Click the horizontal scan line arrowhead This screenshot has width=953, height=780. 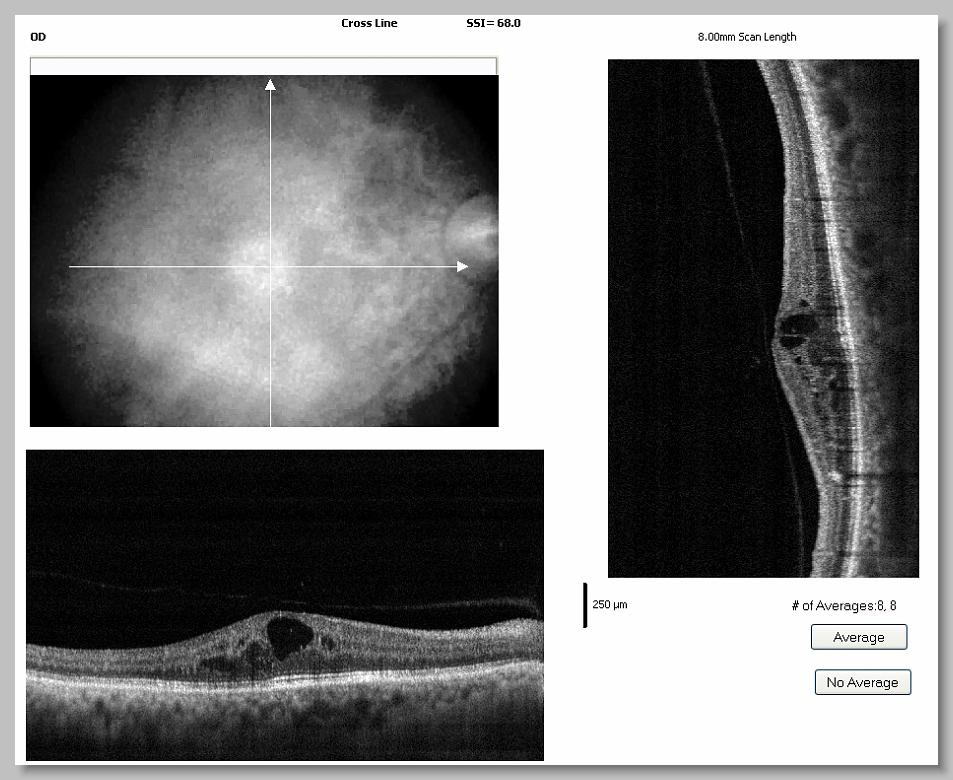[463, 266]
